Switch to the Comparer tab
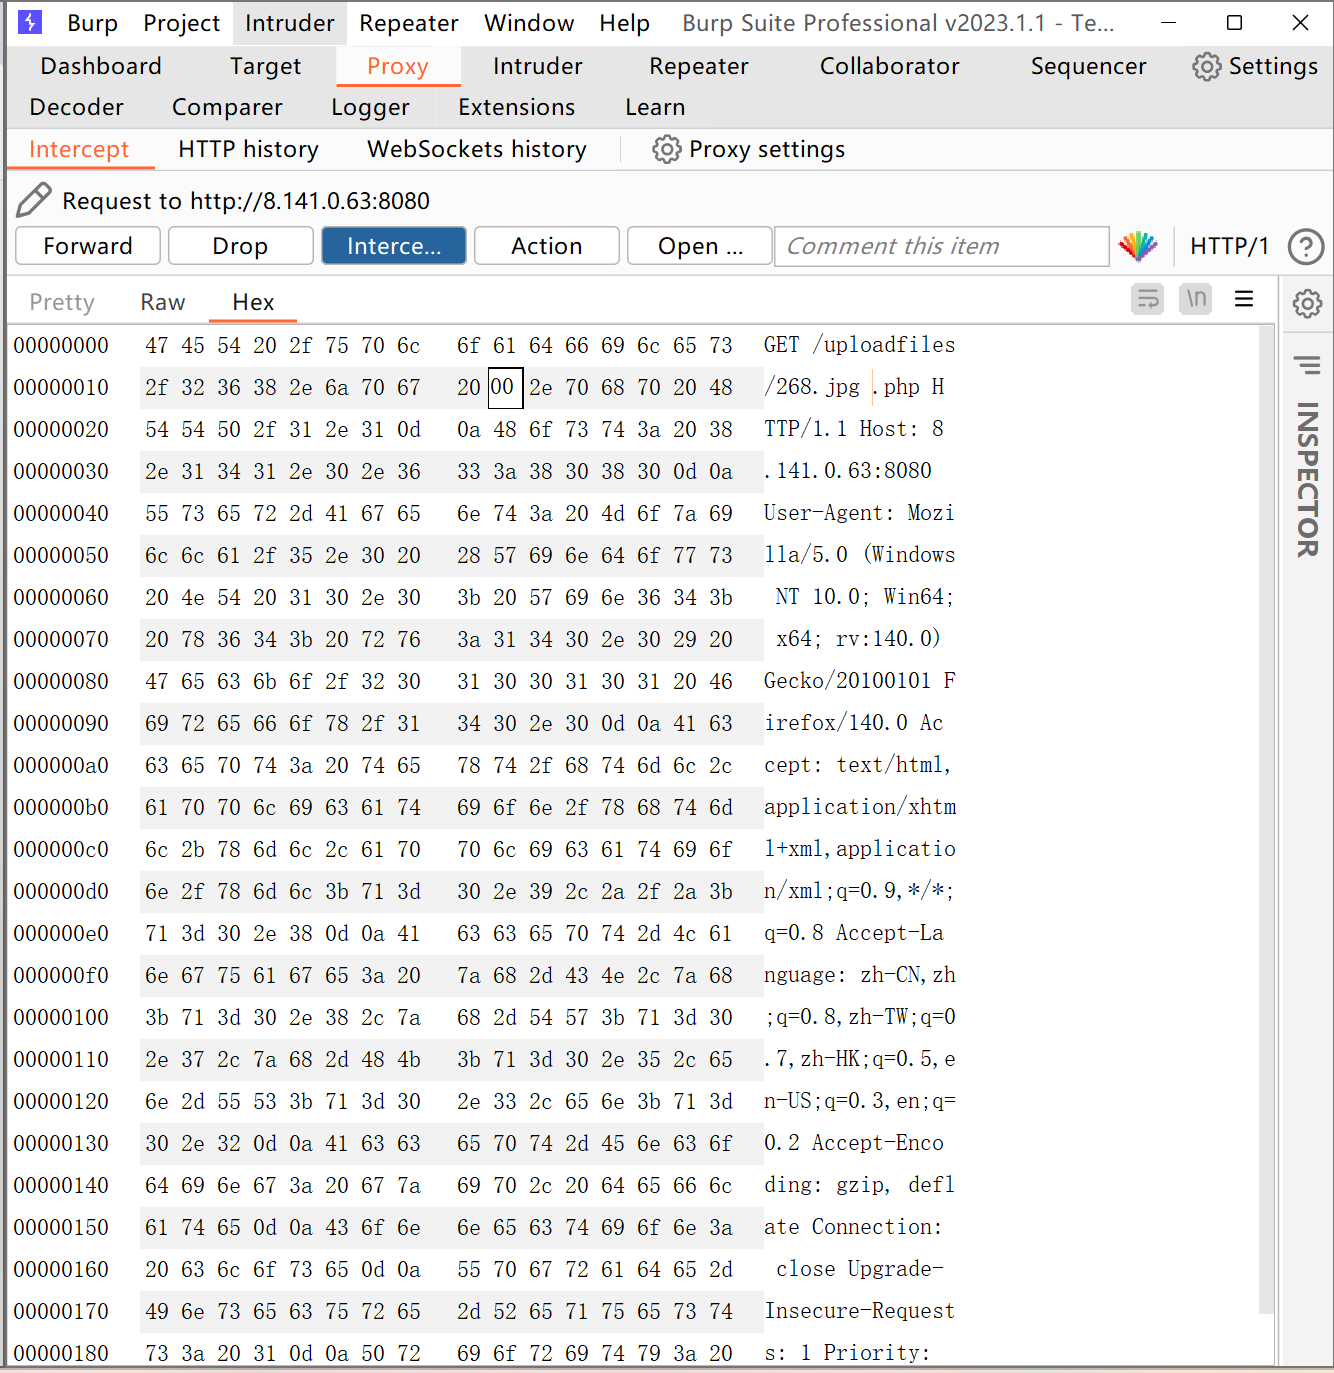The width and height of the screenshot is (1334, 1373). click(227, 107)
